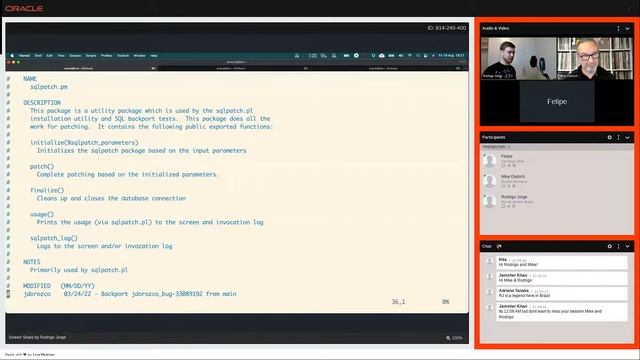
Task: Click the LiveWebinar link in footer
Action: 44,355
